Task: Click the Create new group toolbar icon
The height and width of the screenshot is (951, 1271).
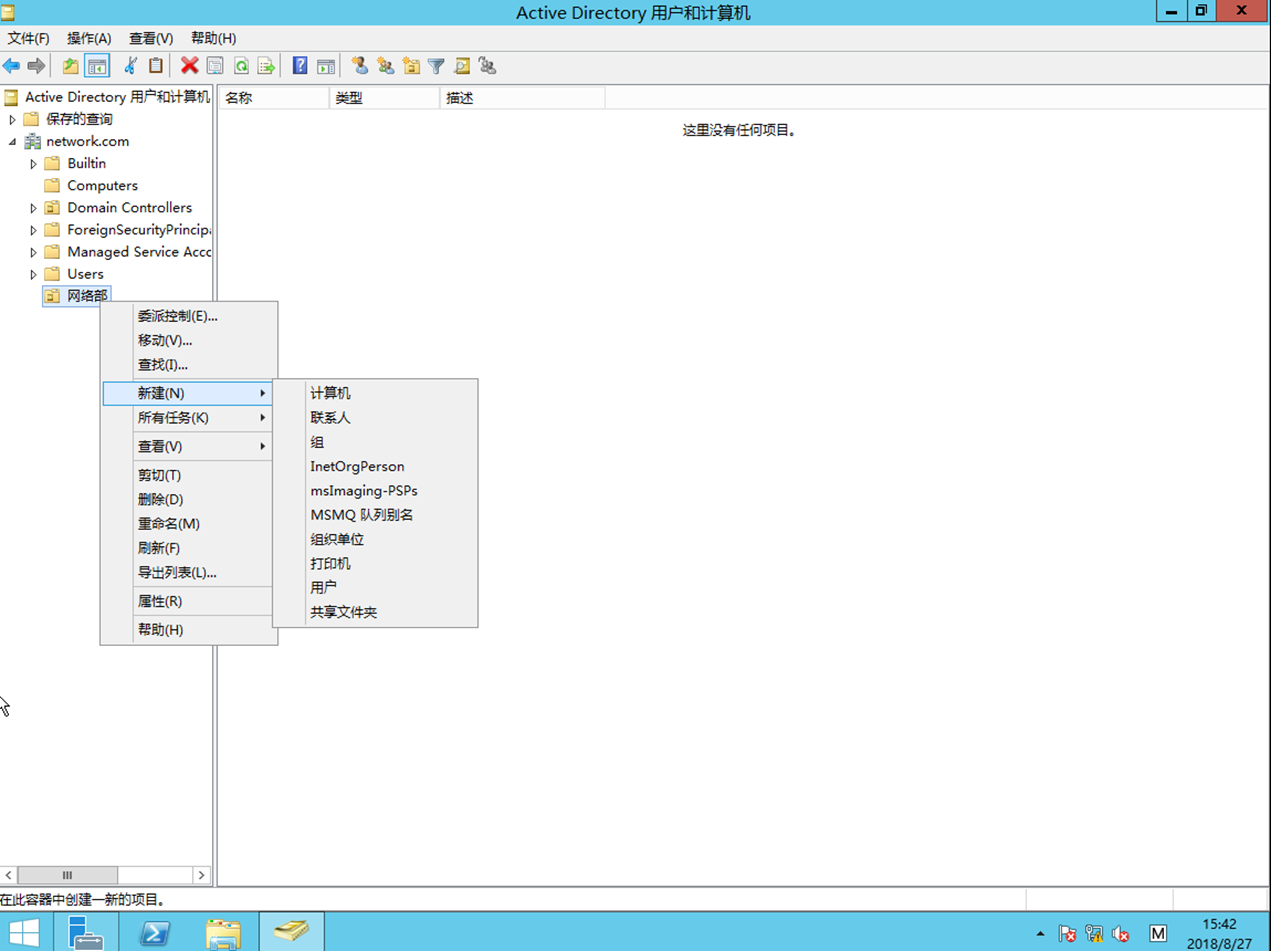Action: (385, 66)
